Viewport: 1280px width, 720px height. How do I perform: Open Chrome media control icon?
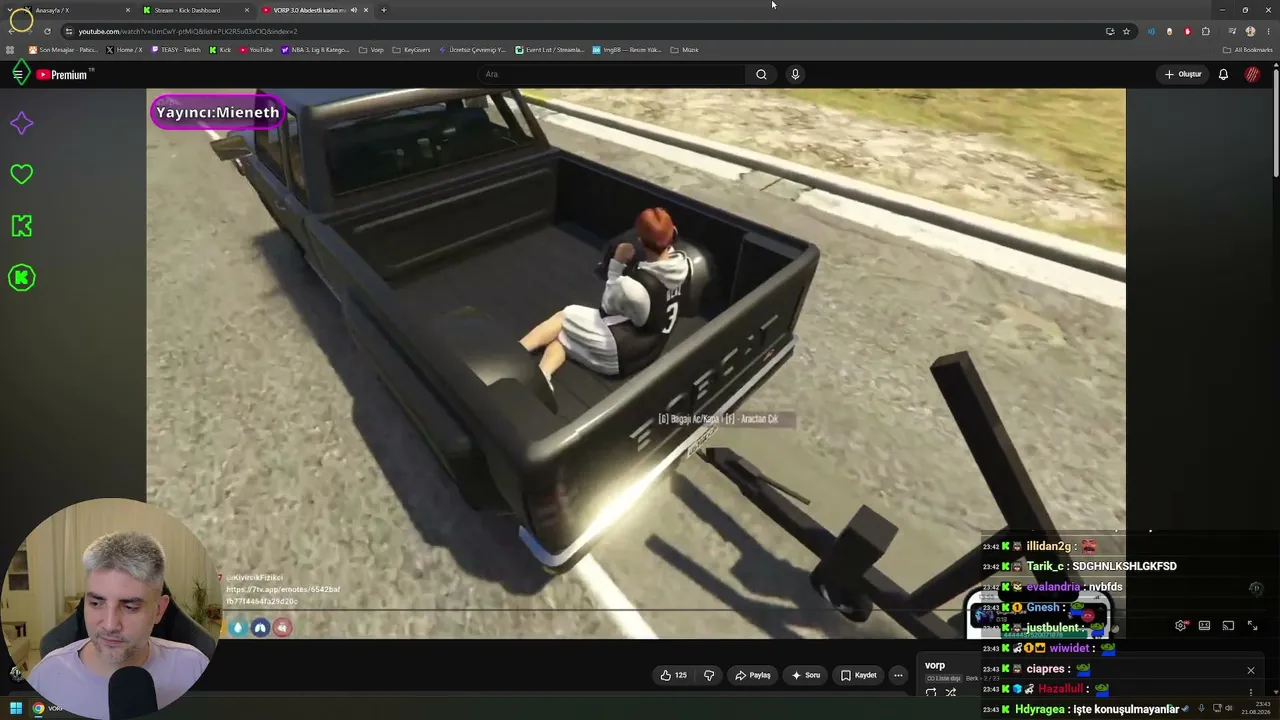coord(1232,31)
